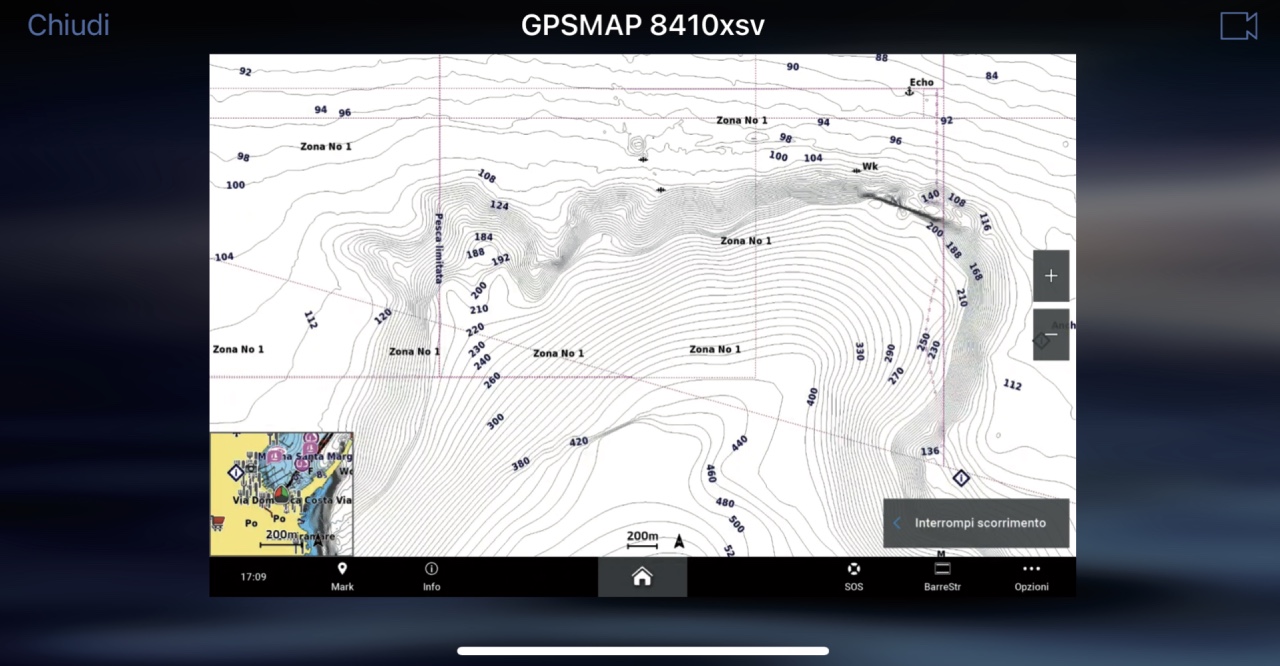
Task: Open the BarreStr toolbar overlay
Action: point(942,569)
